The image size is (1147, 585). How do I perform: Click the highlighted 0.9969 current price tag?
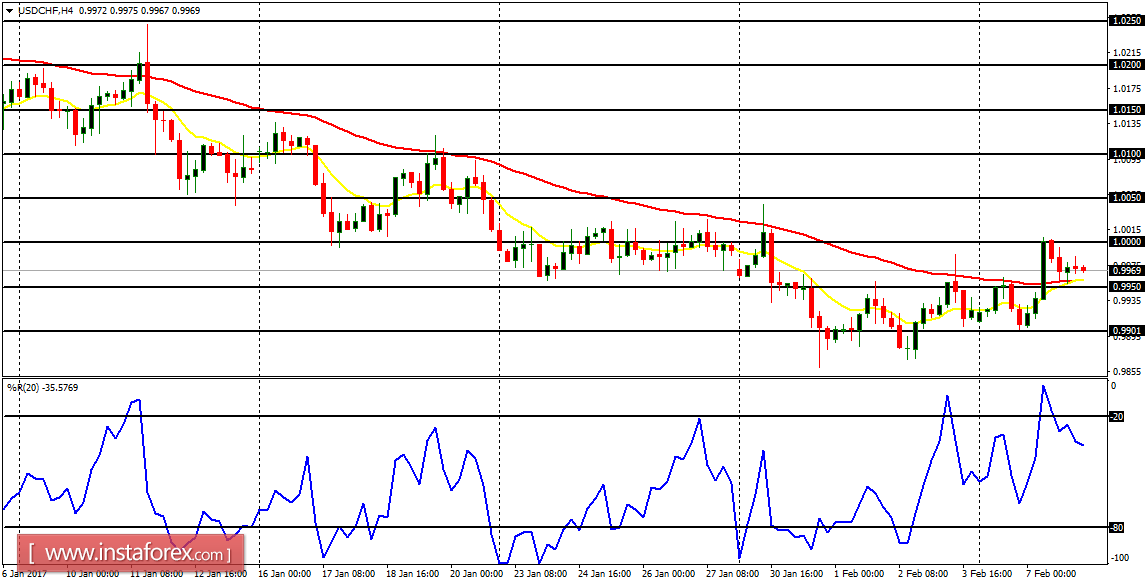pos(1126,270)
